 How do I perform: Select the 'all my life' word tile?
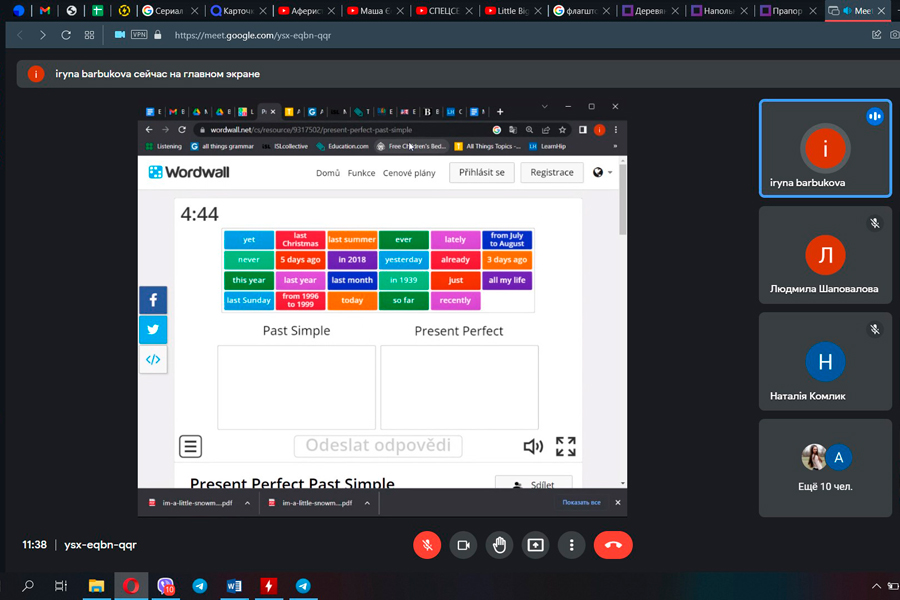click(x=507, y=280)
